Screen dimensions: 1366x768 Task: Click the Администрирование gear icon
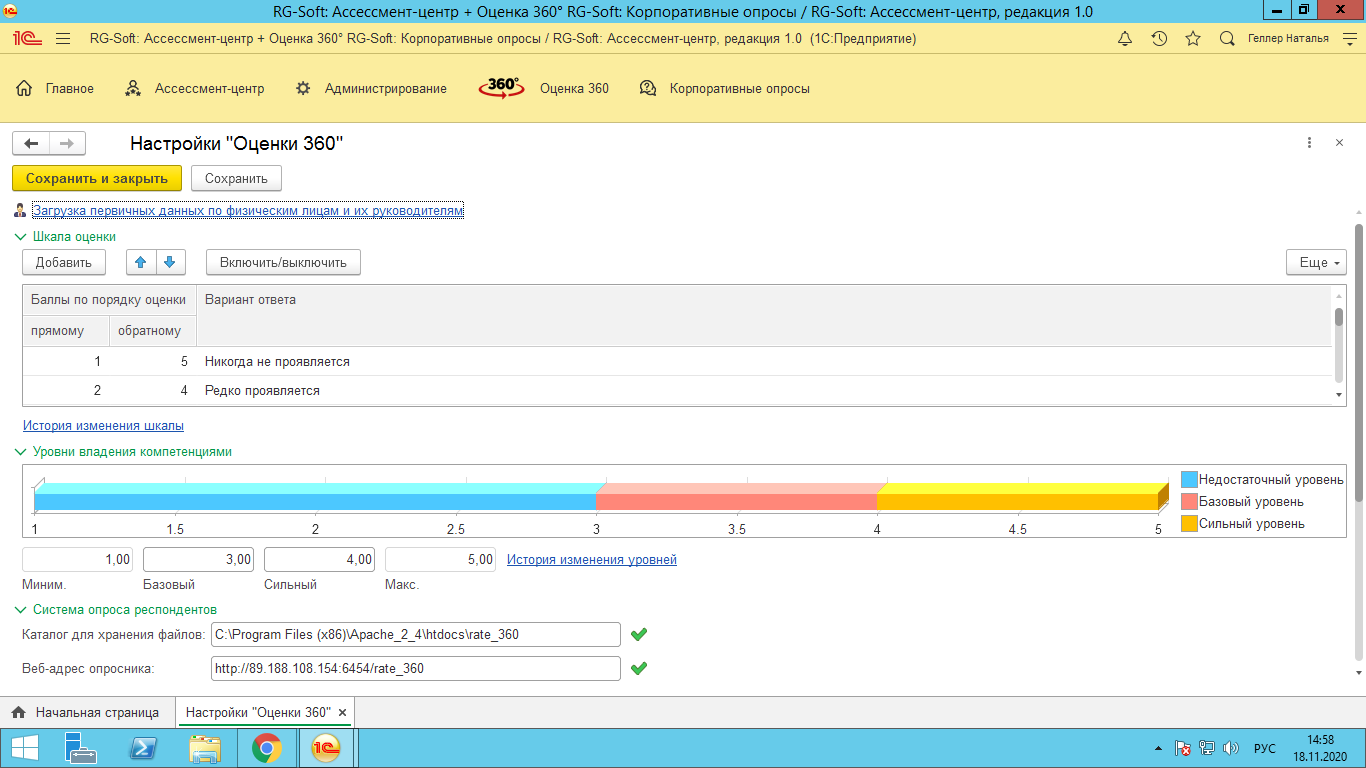[303, 88]
